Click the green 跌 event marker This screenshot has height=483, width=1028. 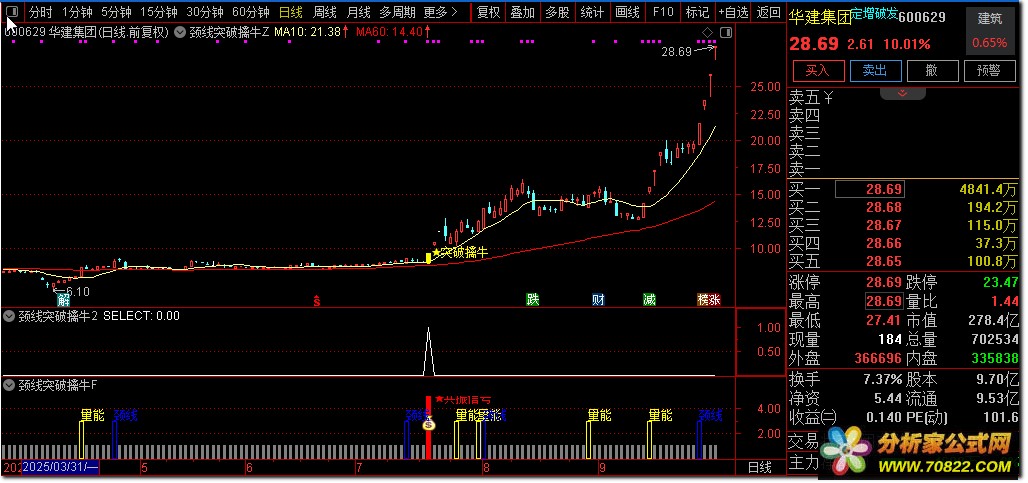coord(532,300)
